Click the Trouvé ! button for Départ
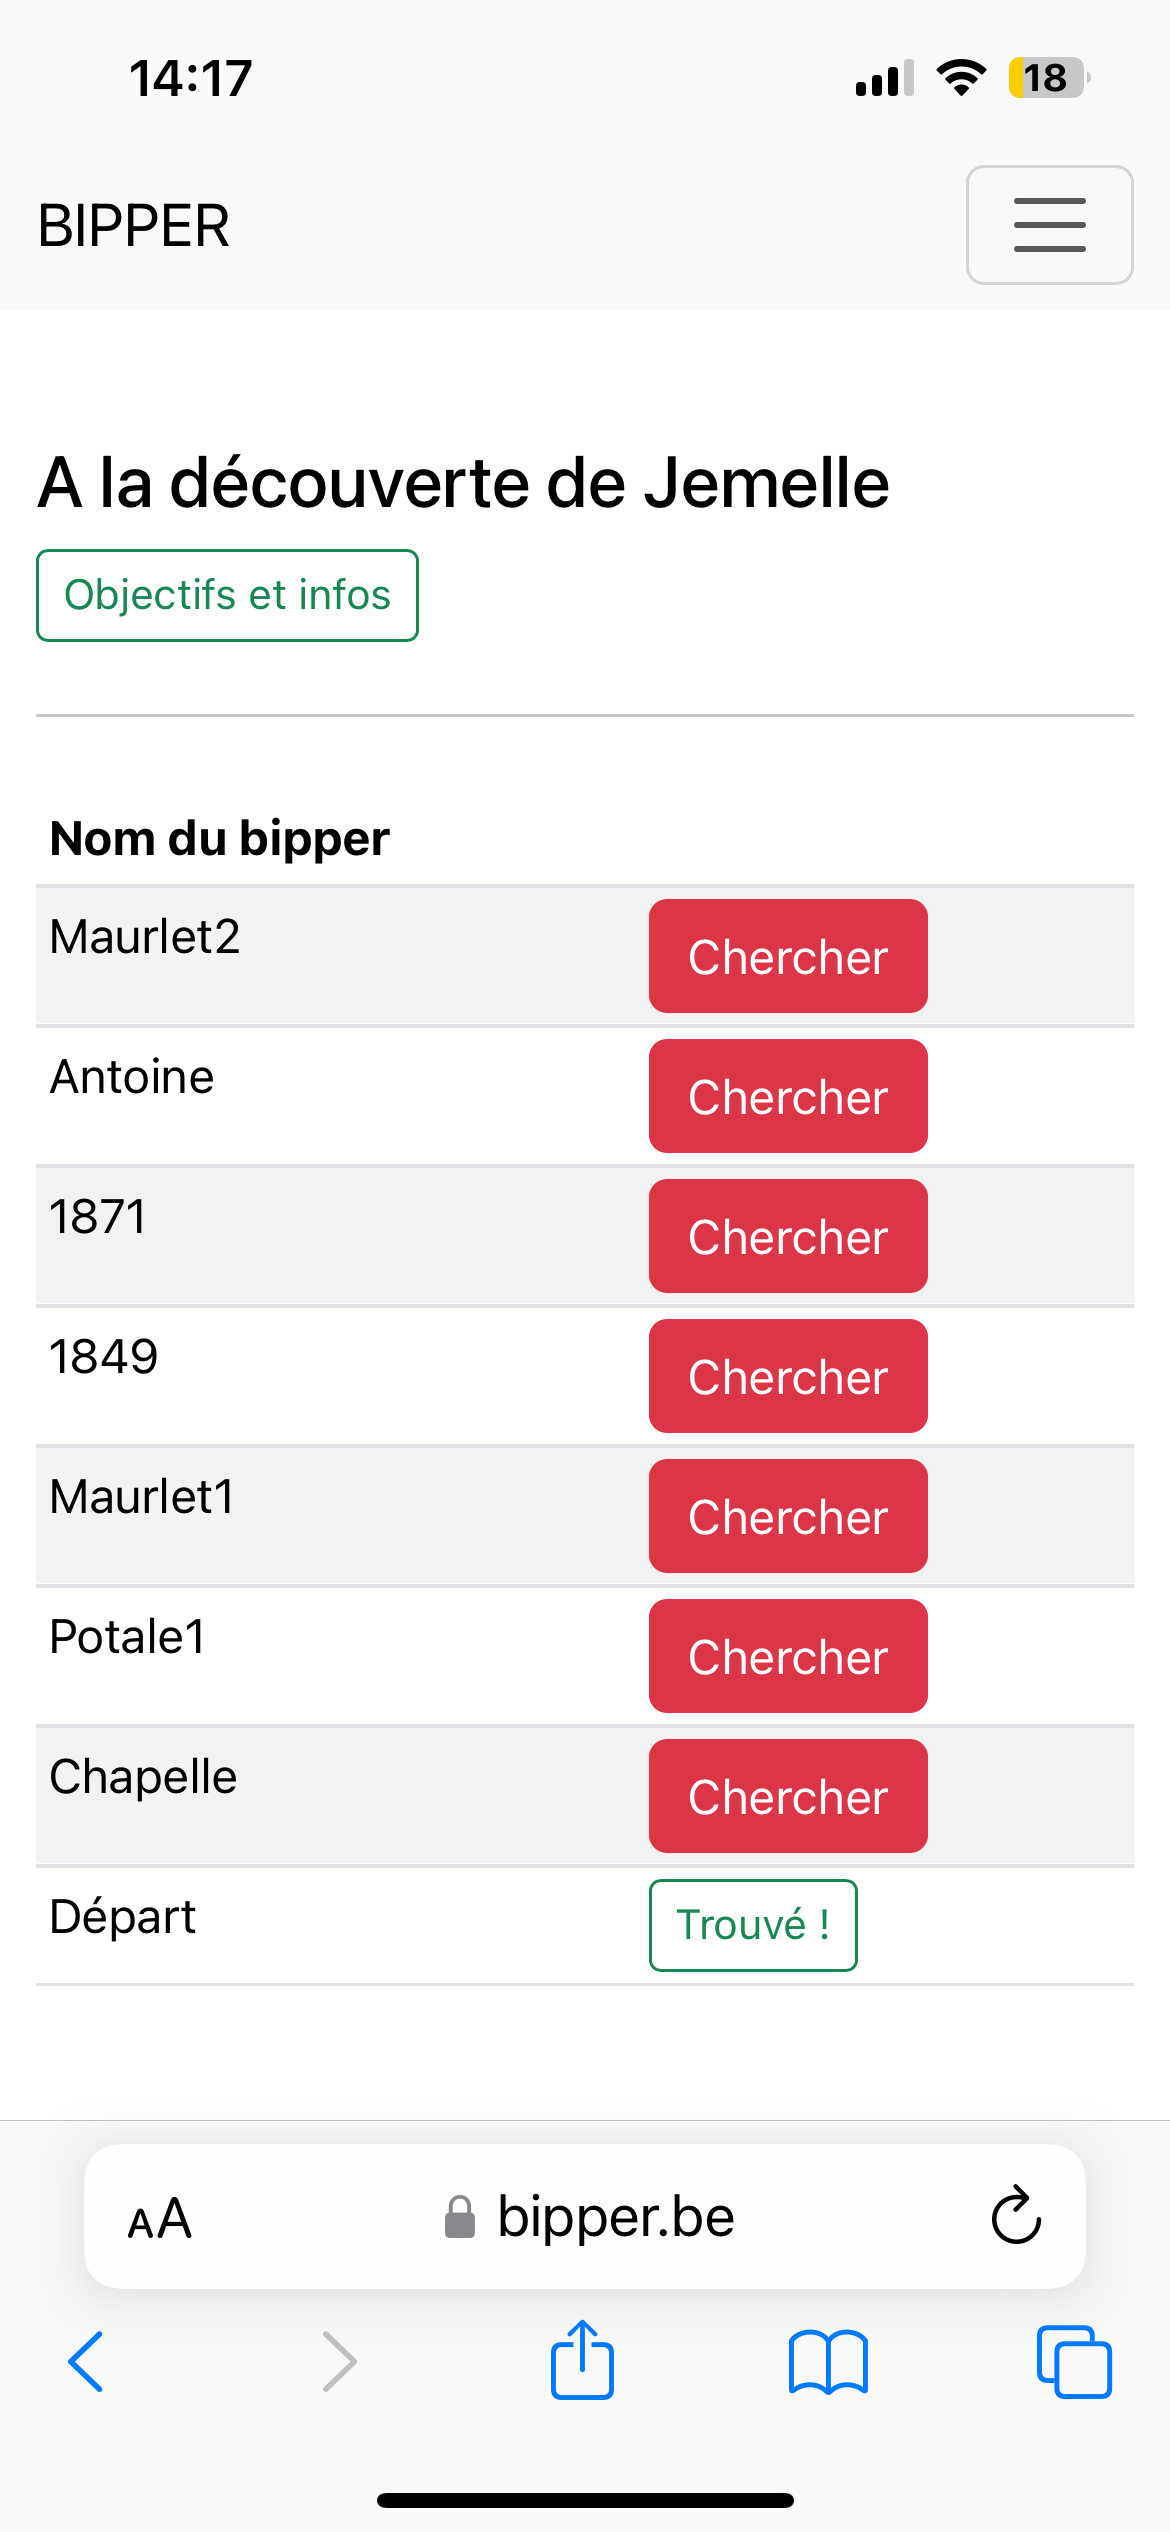Viewport: 1170px width, 2532px height. [x=753, y=1925]
